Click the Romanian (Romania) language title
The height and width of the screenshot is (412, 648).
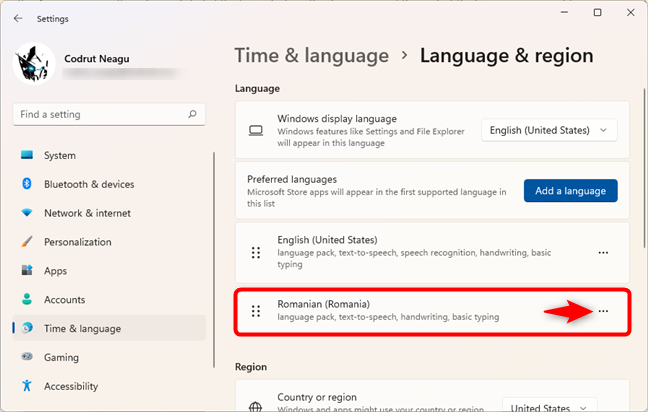point(324,304)
